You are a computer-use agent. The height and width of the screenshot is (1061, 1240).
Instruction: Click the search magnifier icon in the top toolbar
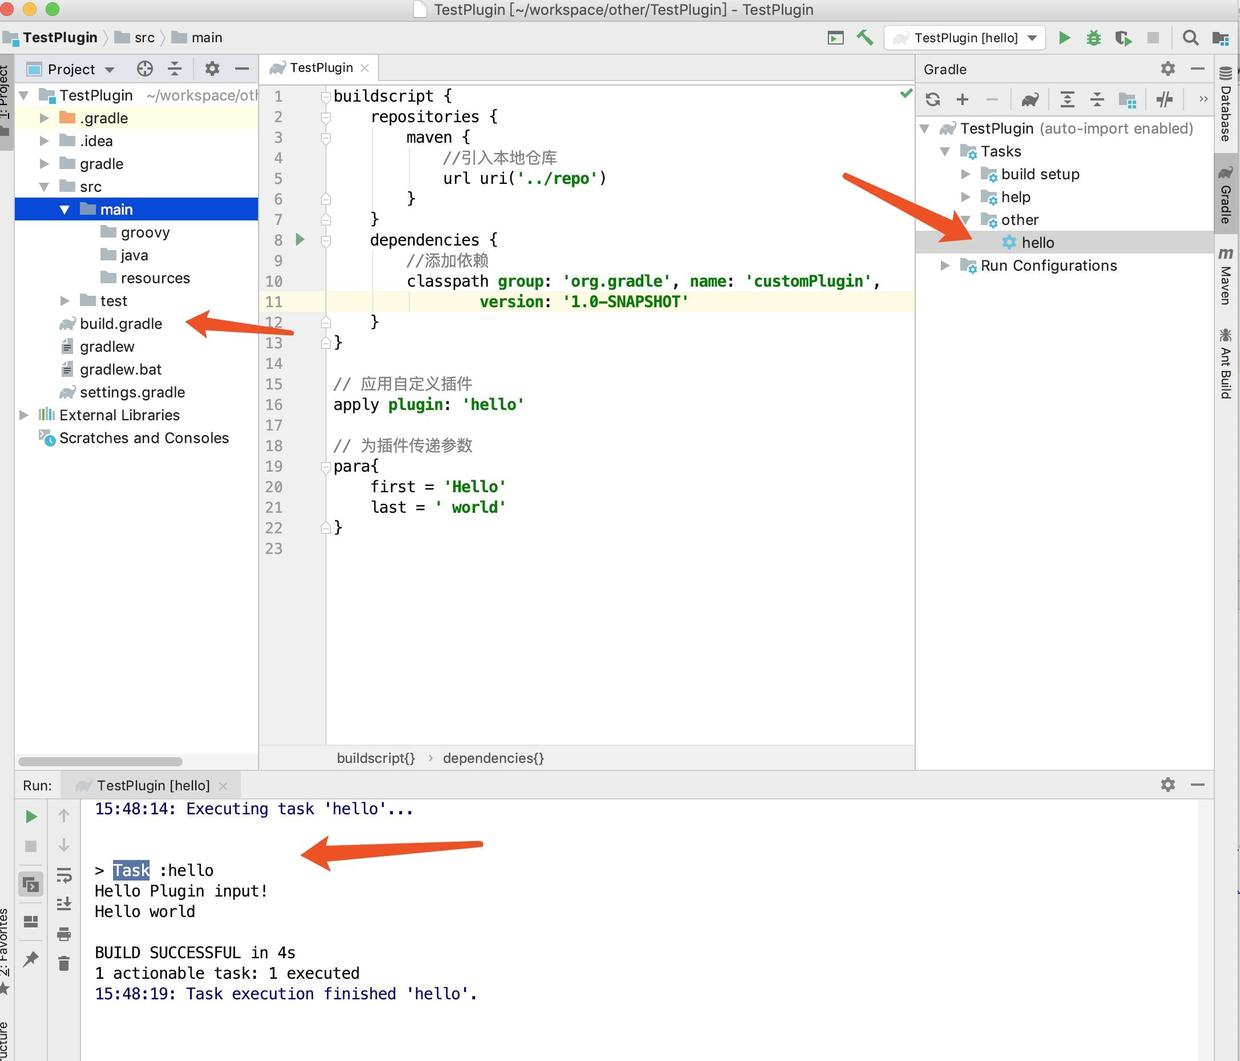coord(1190,38)
